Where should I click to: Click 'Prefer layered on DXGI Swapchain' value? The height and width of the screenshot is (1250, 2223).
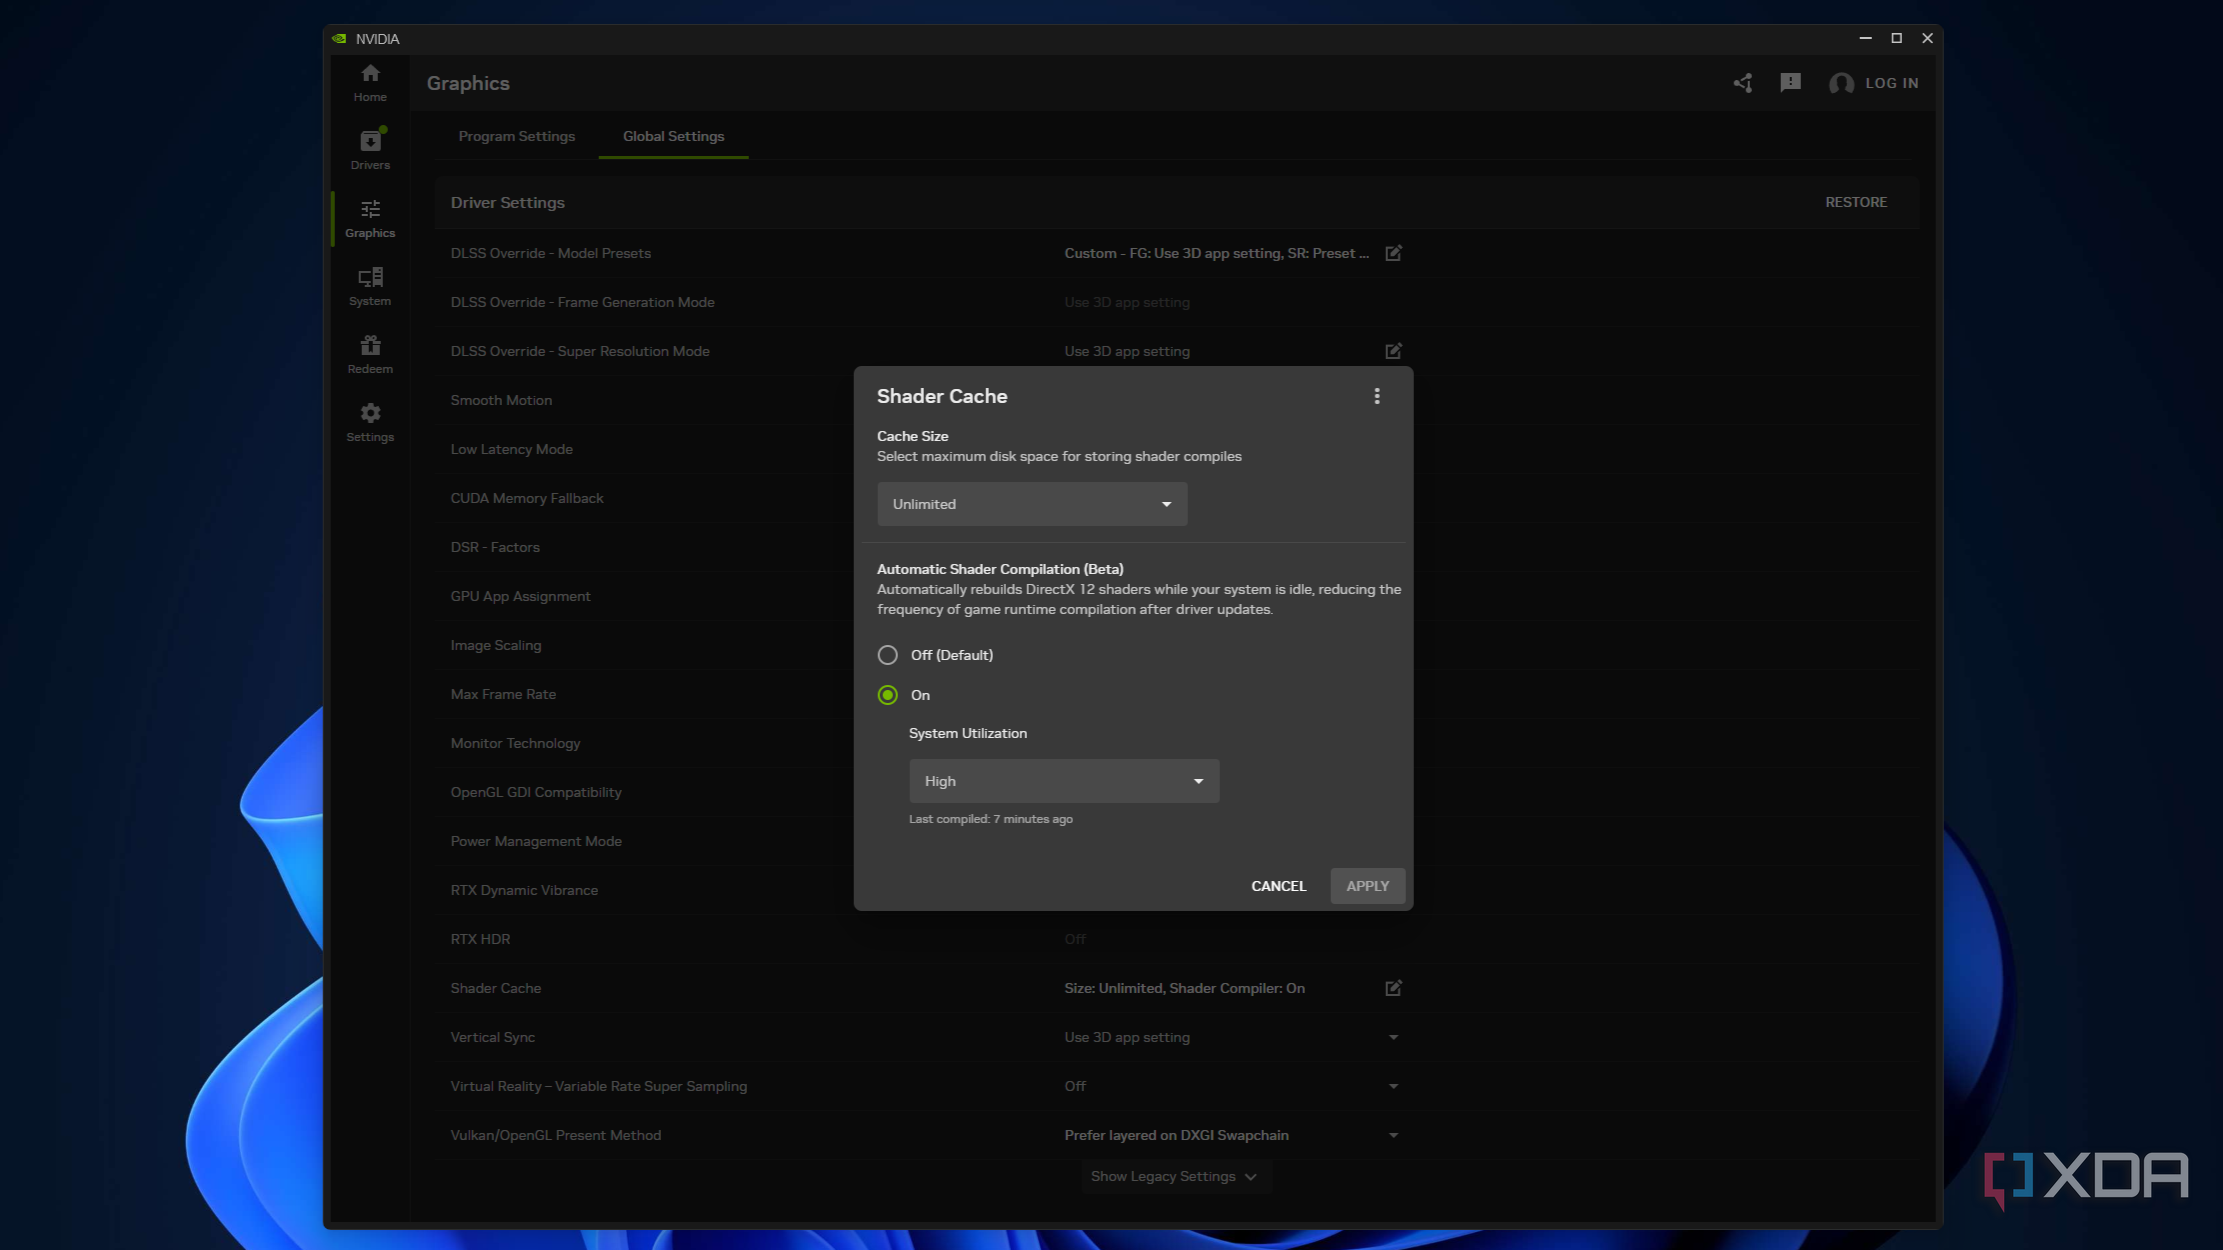tap(1176, 1135)
